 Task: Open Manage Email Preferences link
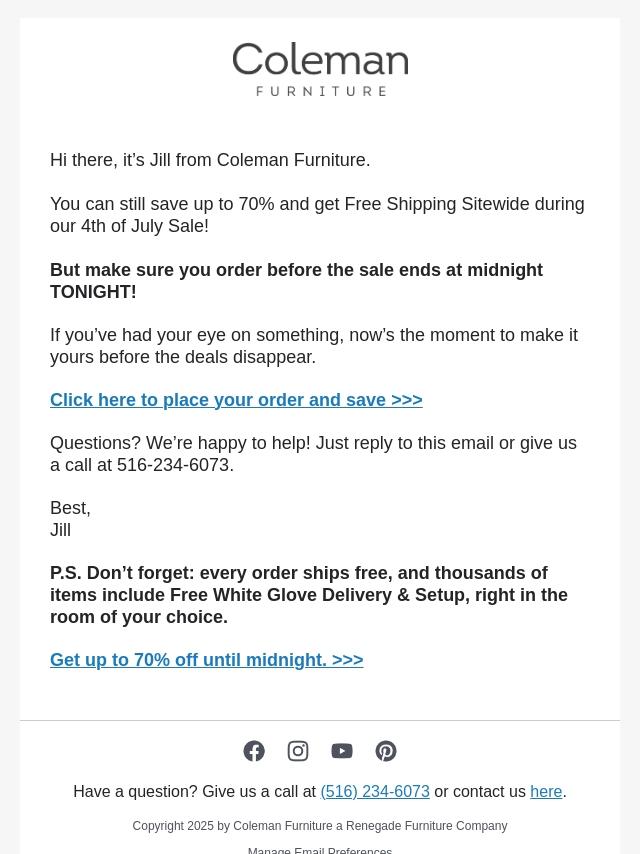tap(320, 850)
